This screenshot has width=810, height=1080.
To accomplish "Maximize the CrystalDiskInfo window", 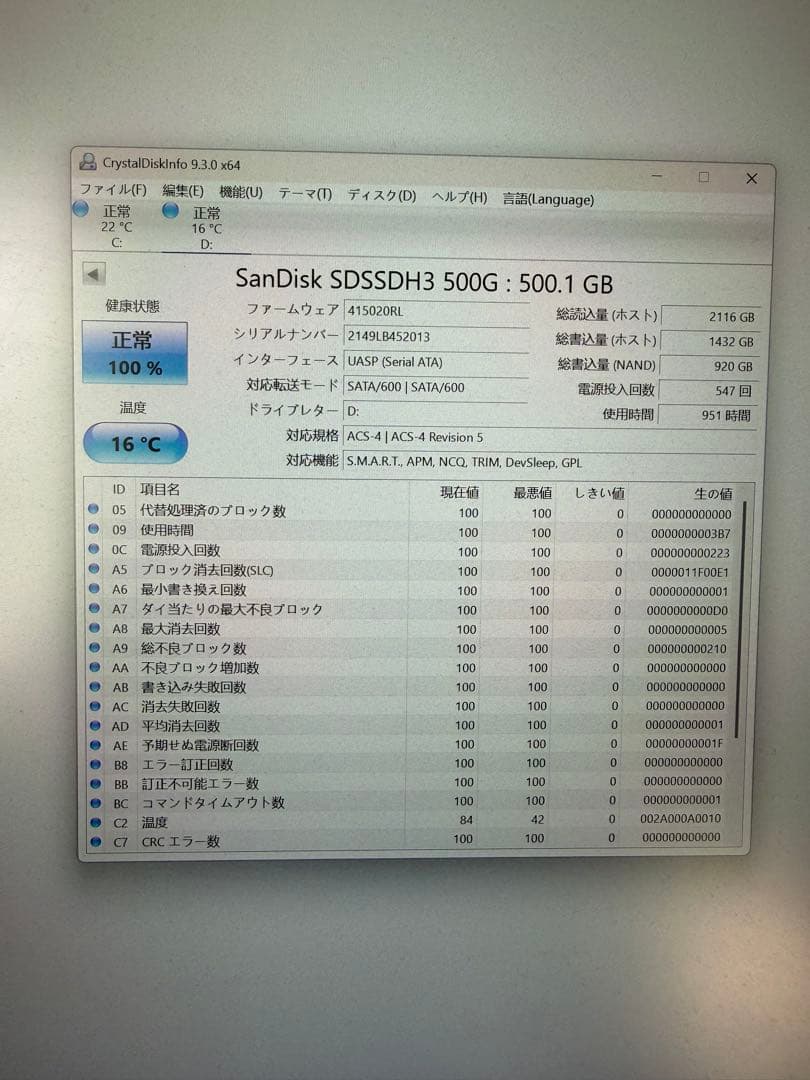I will [x=703, y=177].
